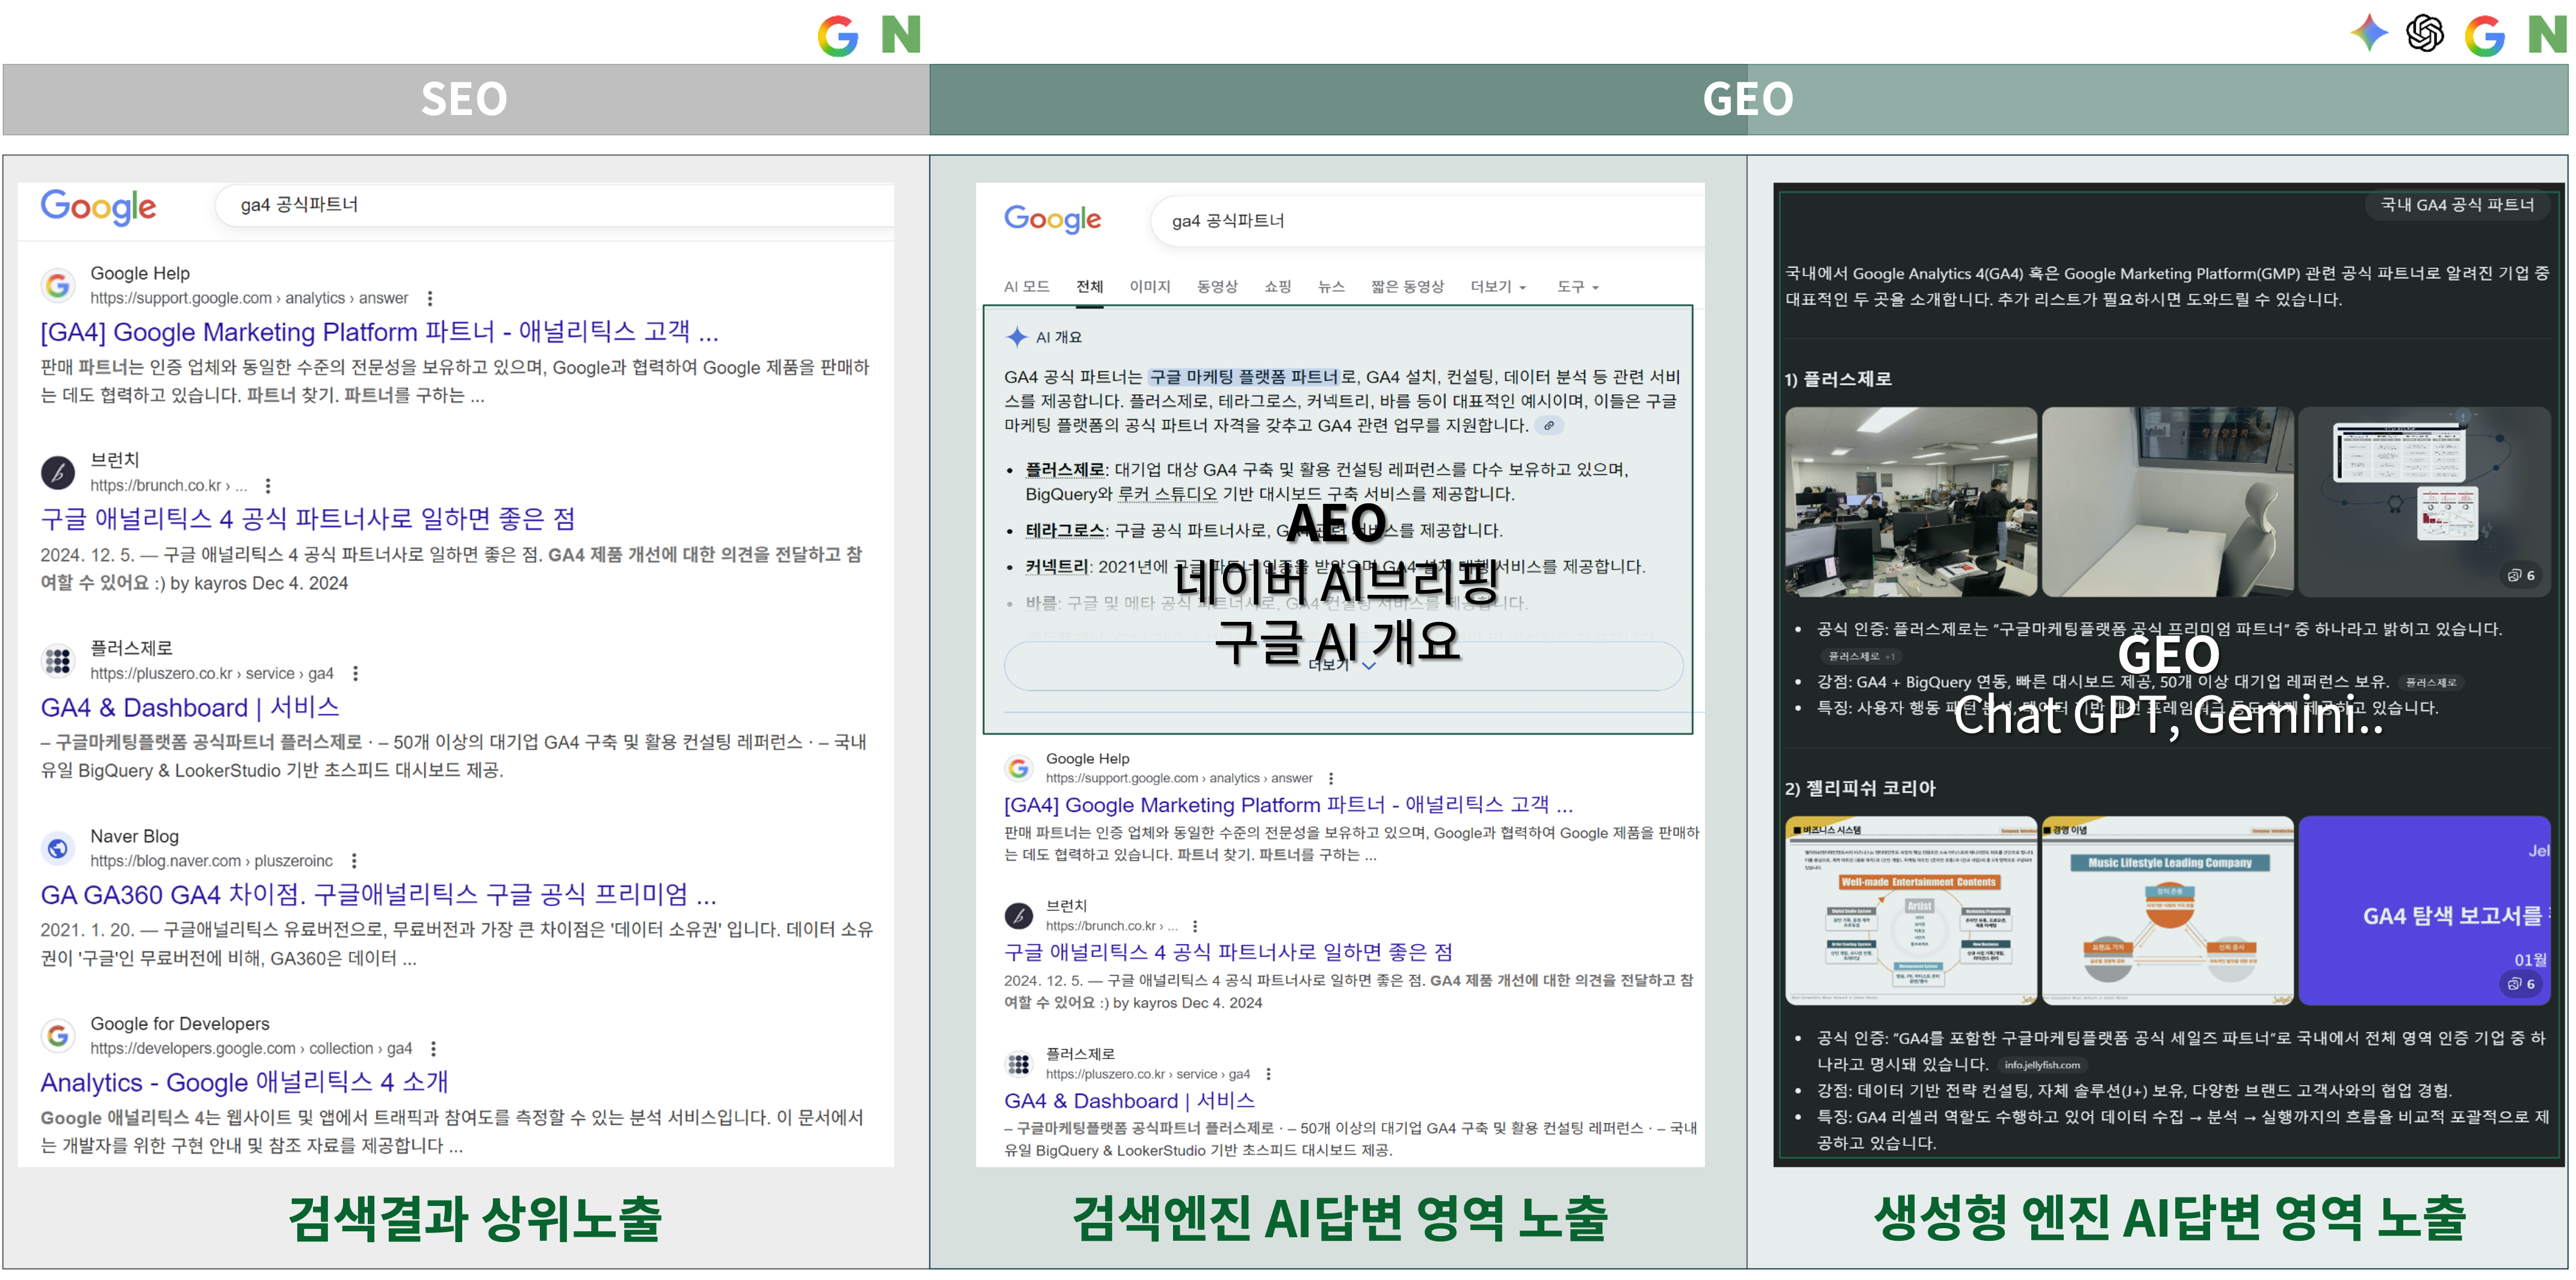The height and width of the screenshot is (1280, 2576).
Task: Open the GA4 & Dashboard | 서비스 link
Action: click(x=190, y=707)
